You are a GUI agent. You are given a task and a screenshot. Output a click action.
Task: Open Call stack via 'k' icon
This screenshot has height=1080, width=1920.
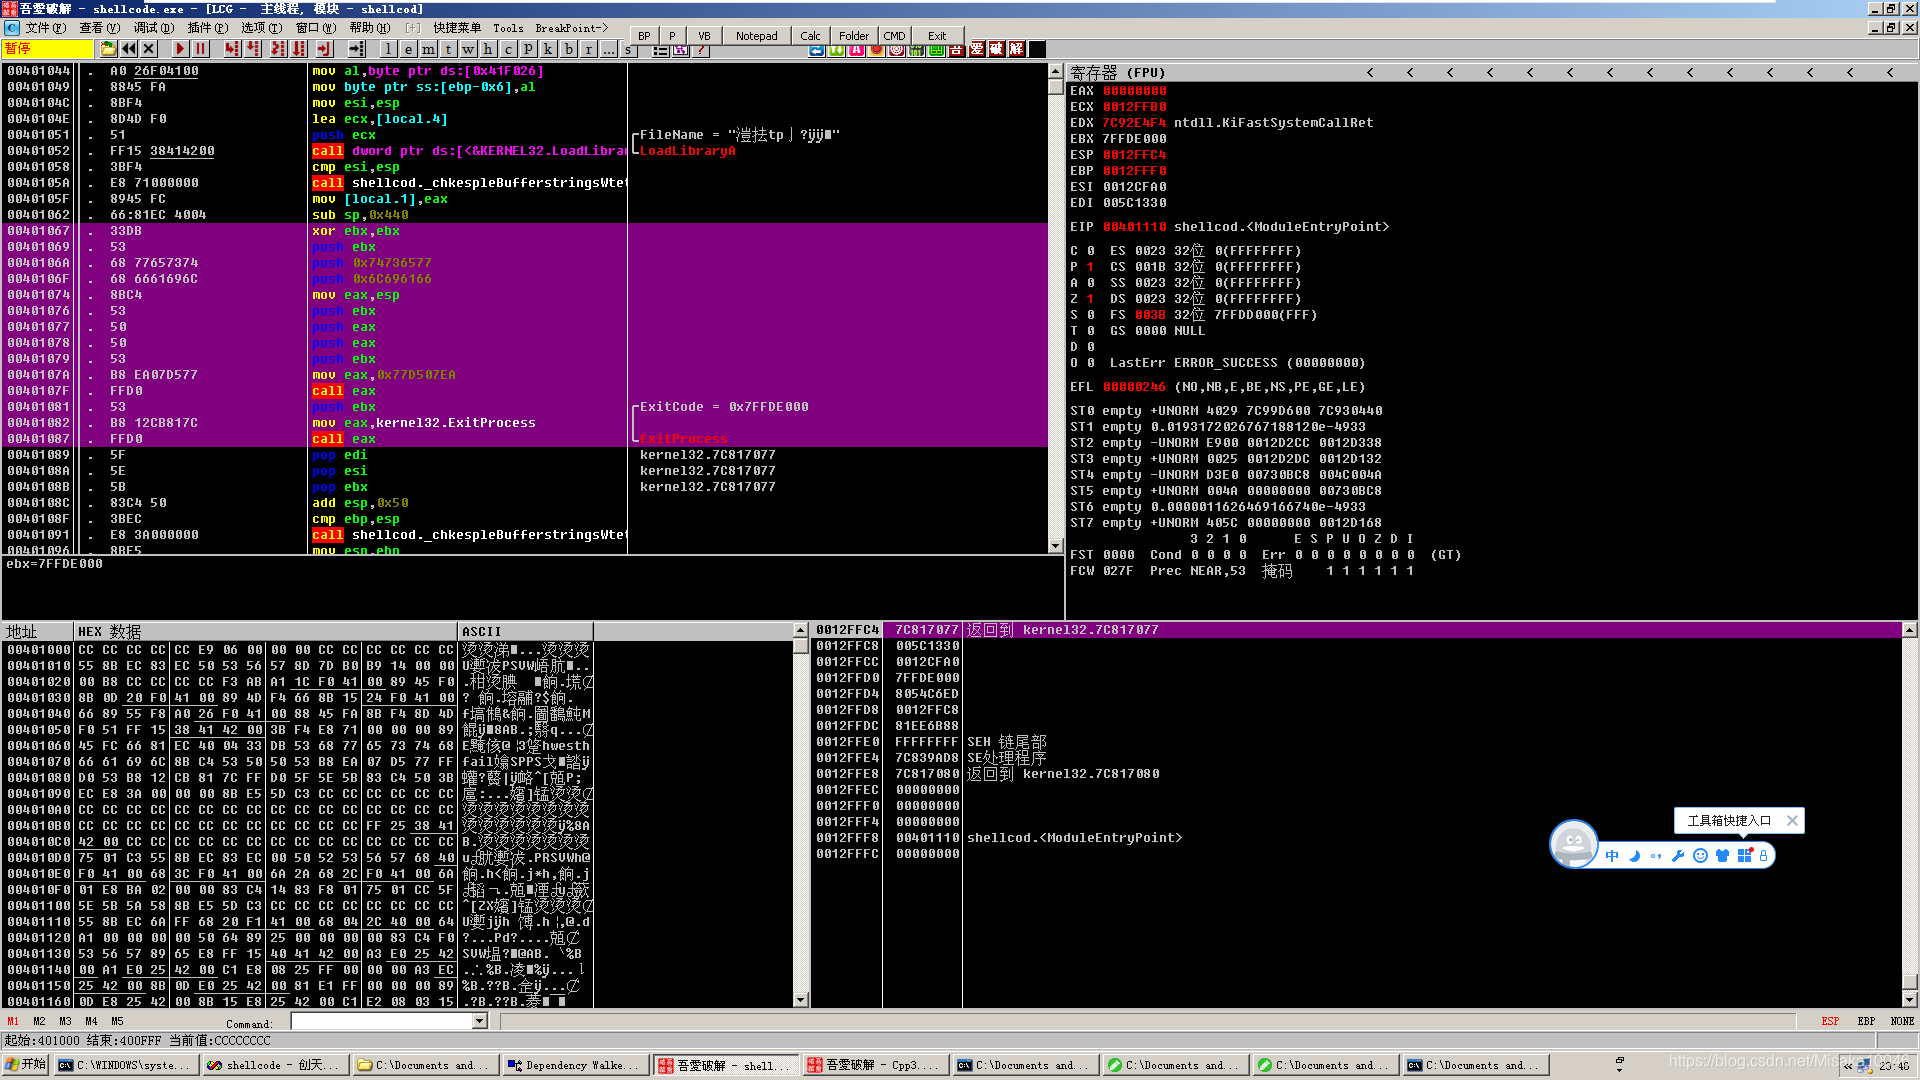[548, 48]
